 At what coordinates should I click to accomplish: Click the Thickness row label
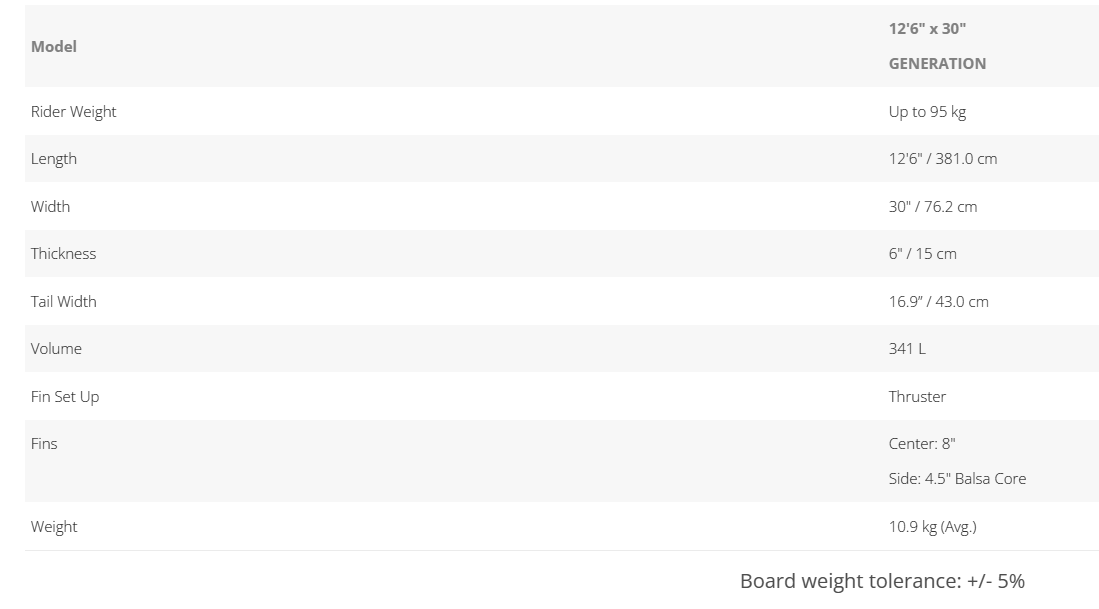[x=63, y=253]
